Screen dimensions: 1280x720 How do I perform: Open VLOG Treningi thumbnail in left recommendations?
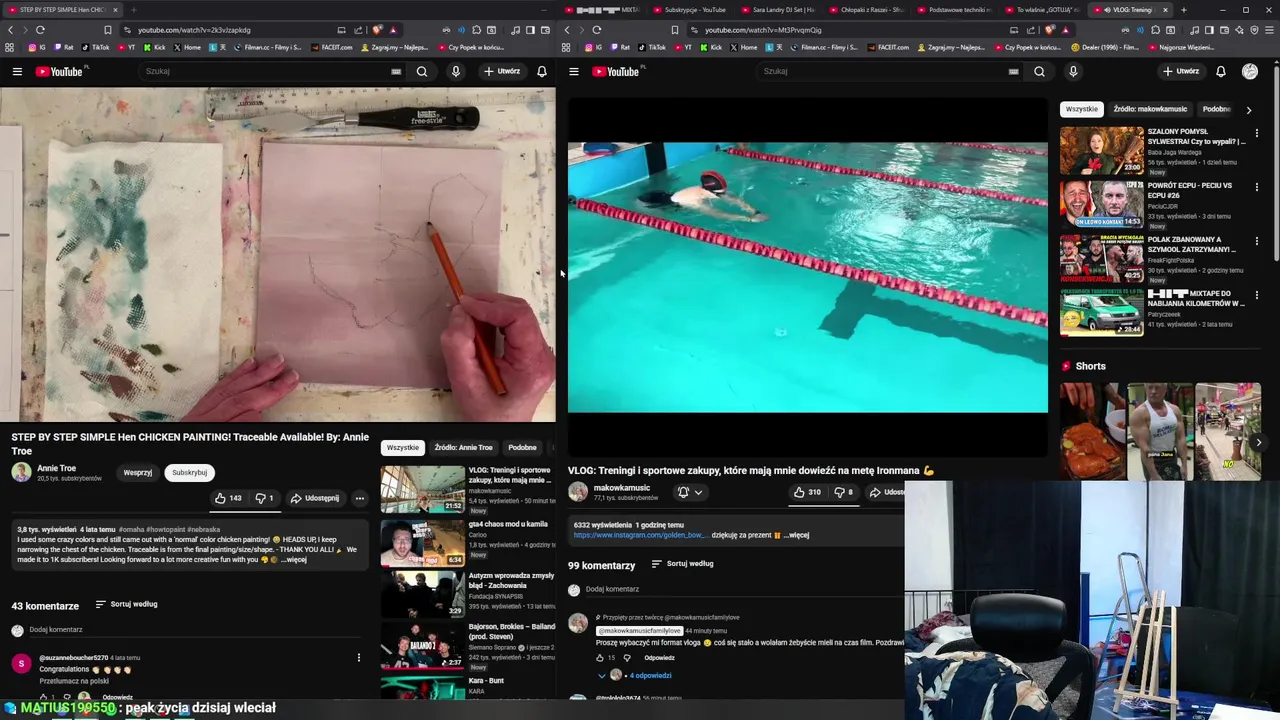(x=422, y=489)
